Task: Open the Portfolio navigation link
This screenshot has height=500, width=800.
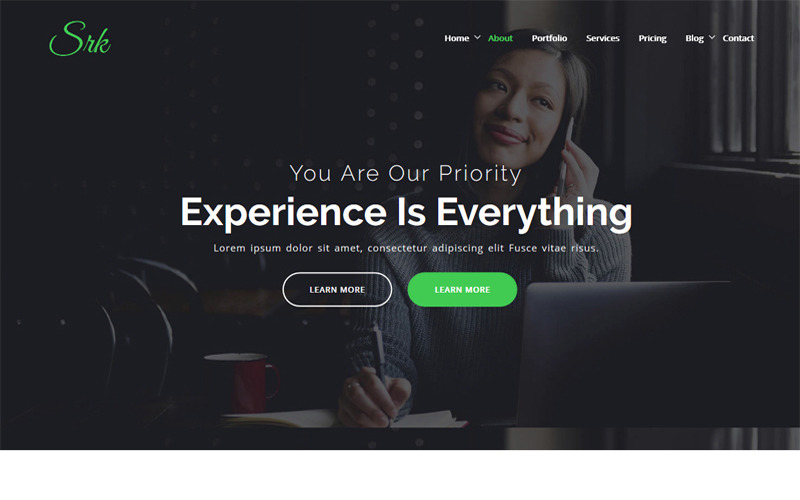Action: click(x=549, y=38)
